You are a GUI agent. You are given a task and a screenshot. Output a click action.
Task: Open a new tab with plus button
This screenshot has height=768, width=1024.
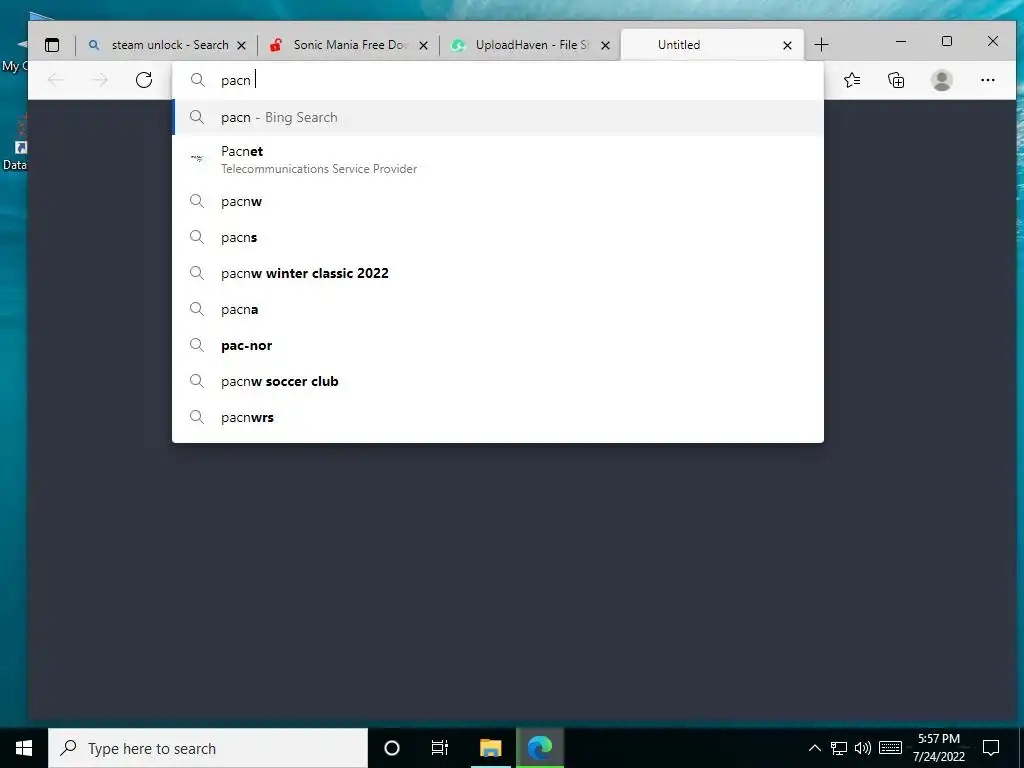pyautogui.click(x=821, y=44)
